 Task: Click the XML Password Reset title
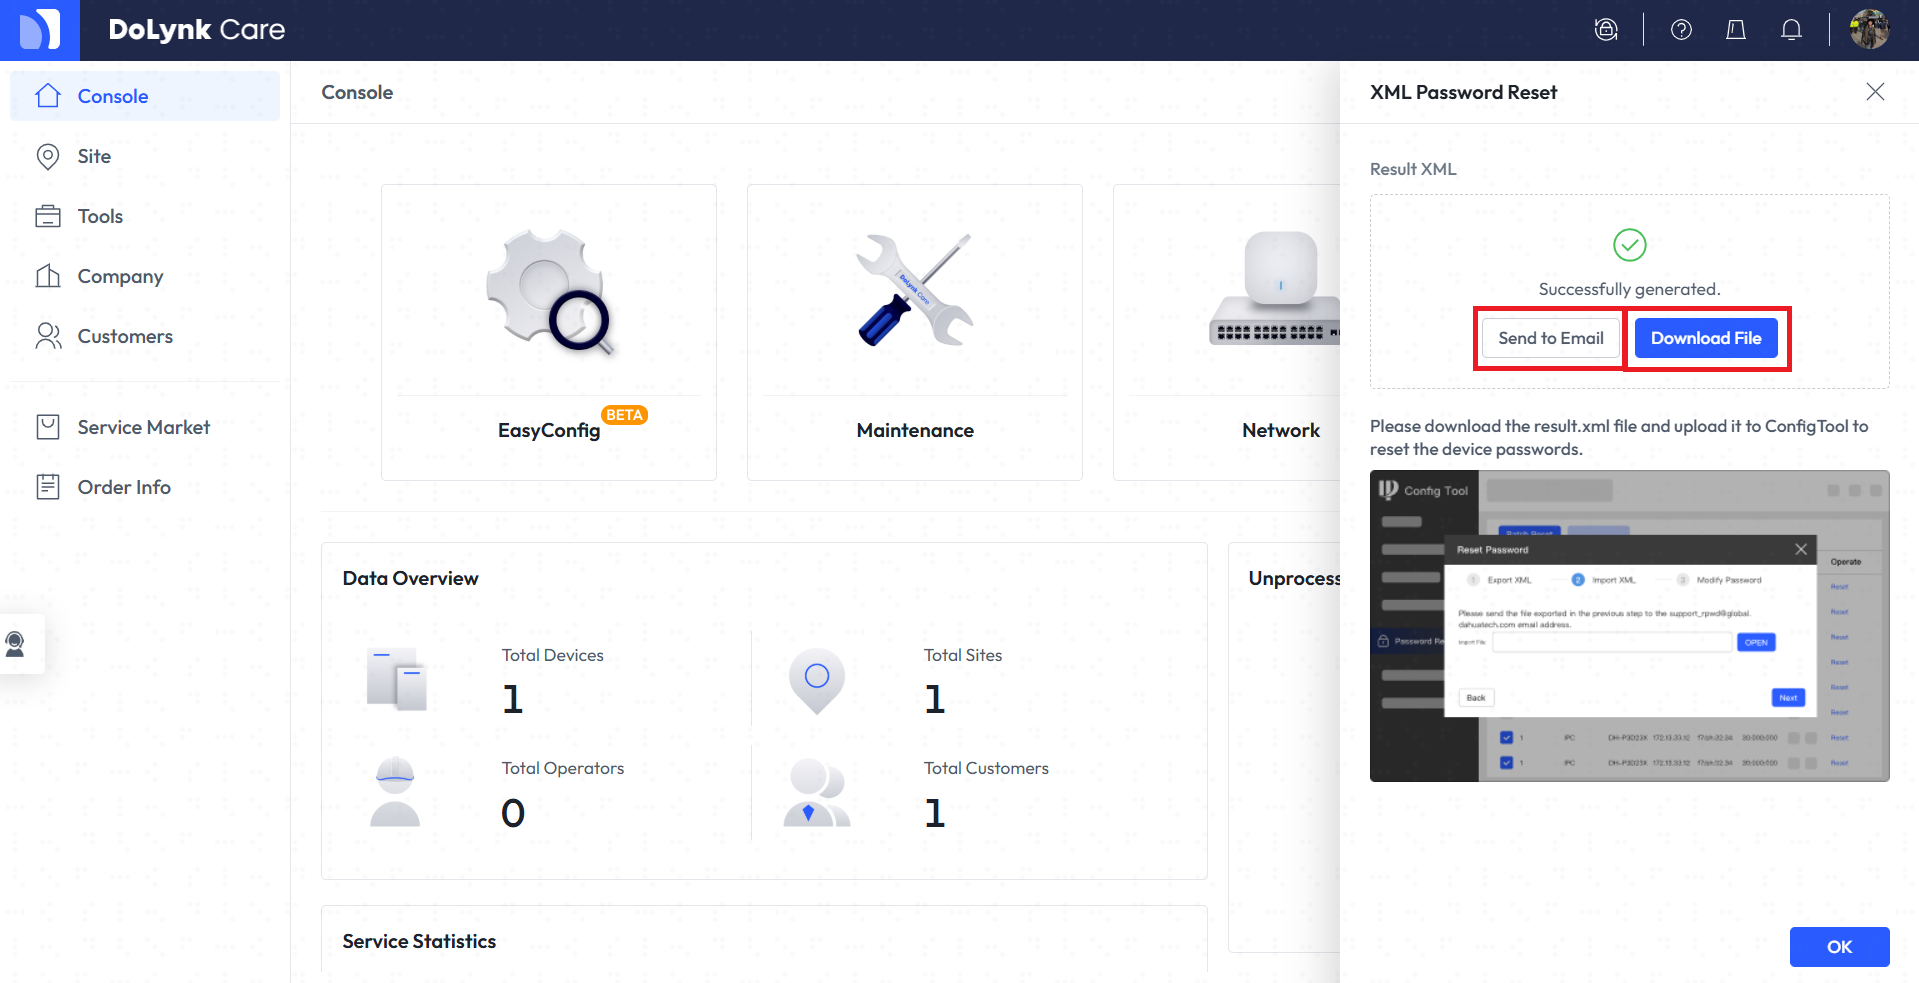pos(1463,92)
